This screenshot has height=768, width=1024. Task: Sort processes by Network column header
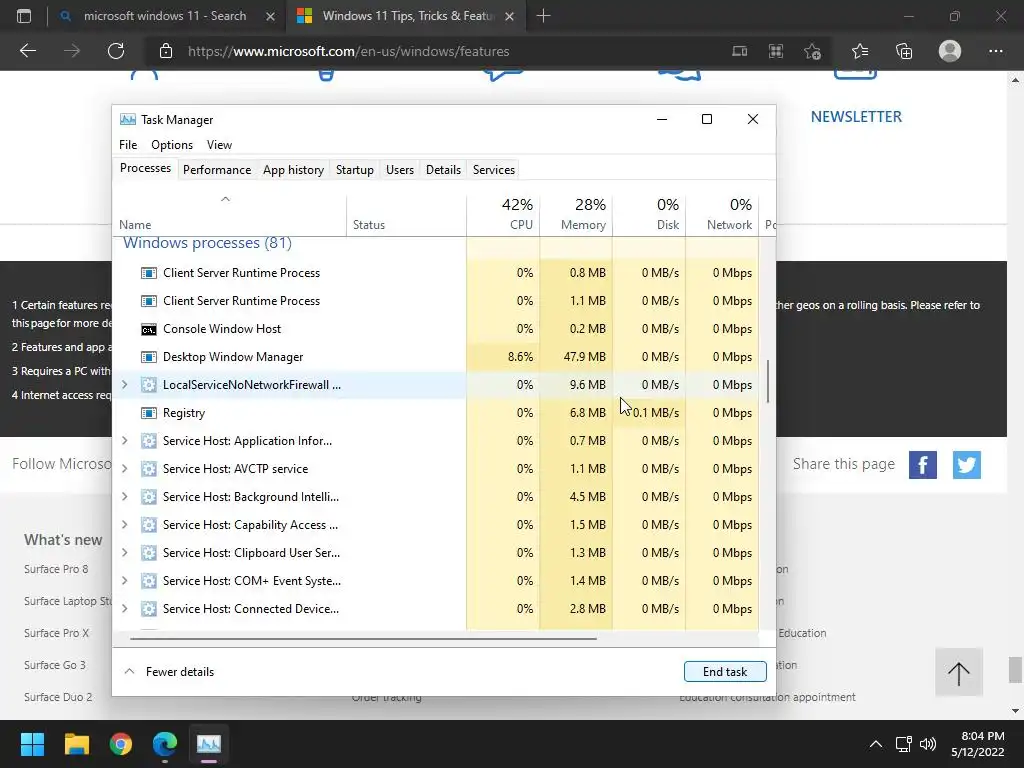[722, 215]
